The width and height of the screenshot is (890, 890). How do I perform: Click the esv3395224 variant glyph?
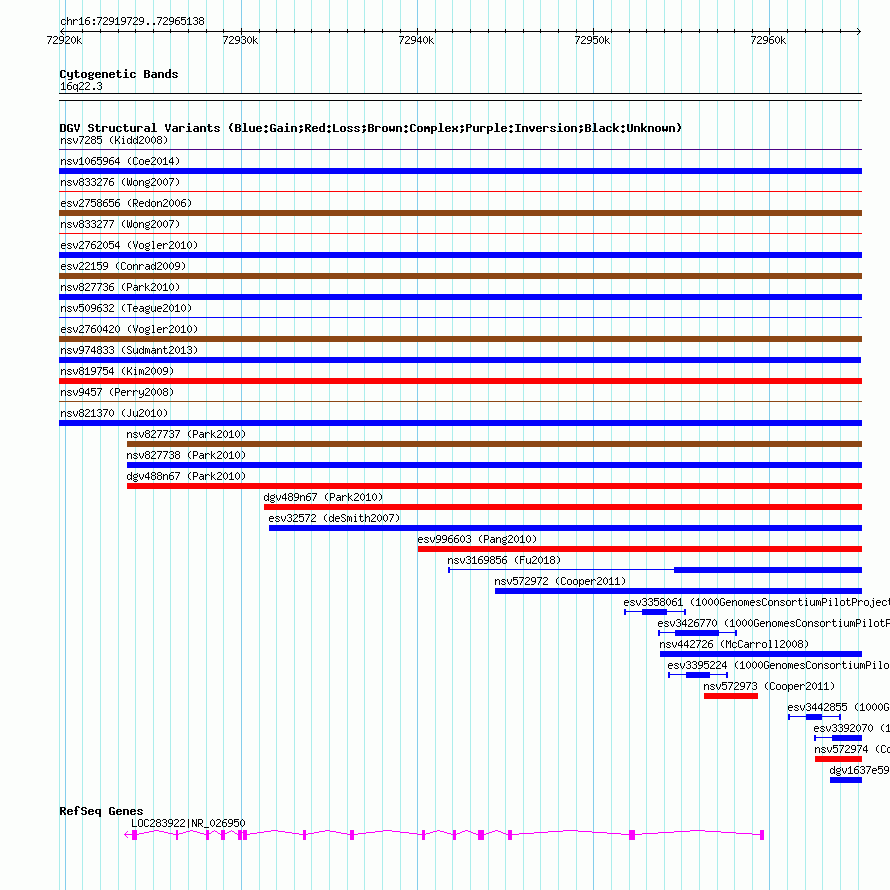pos(698,675)
